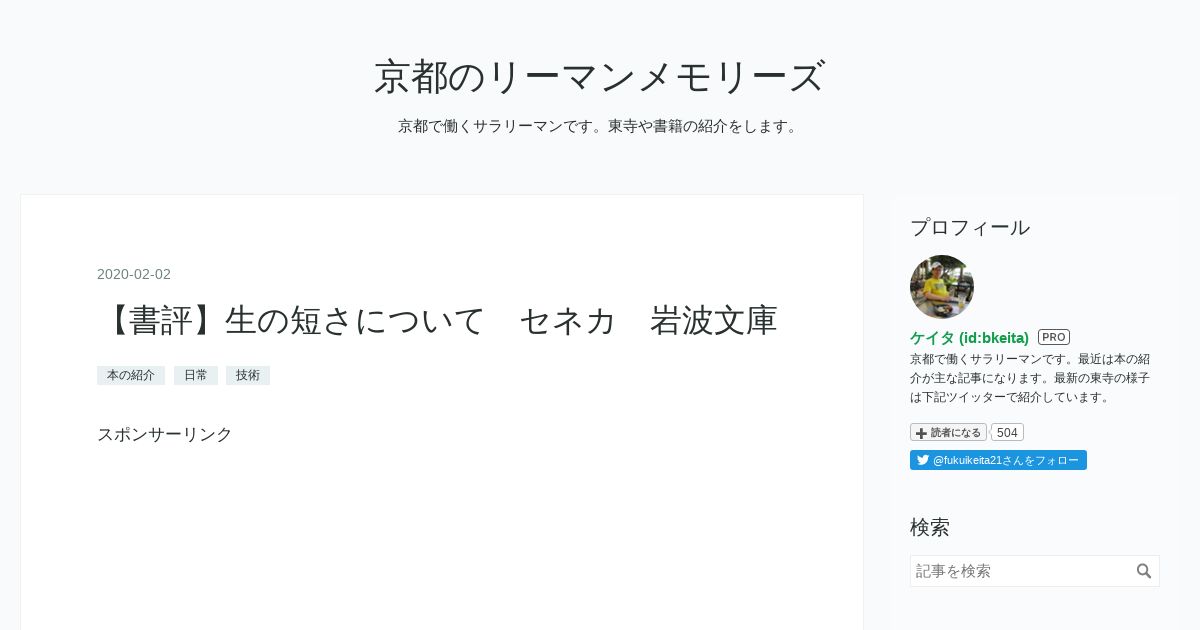Follow @fukuikeita21 on Twitter

click(x=998, y=460)
